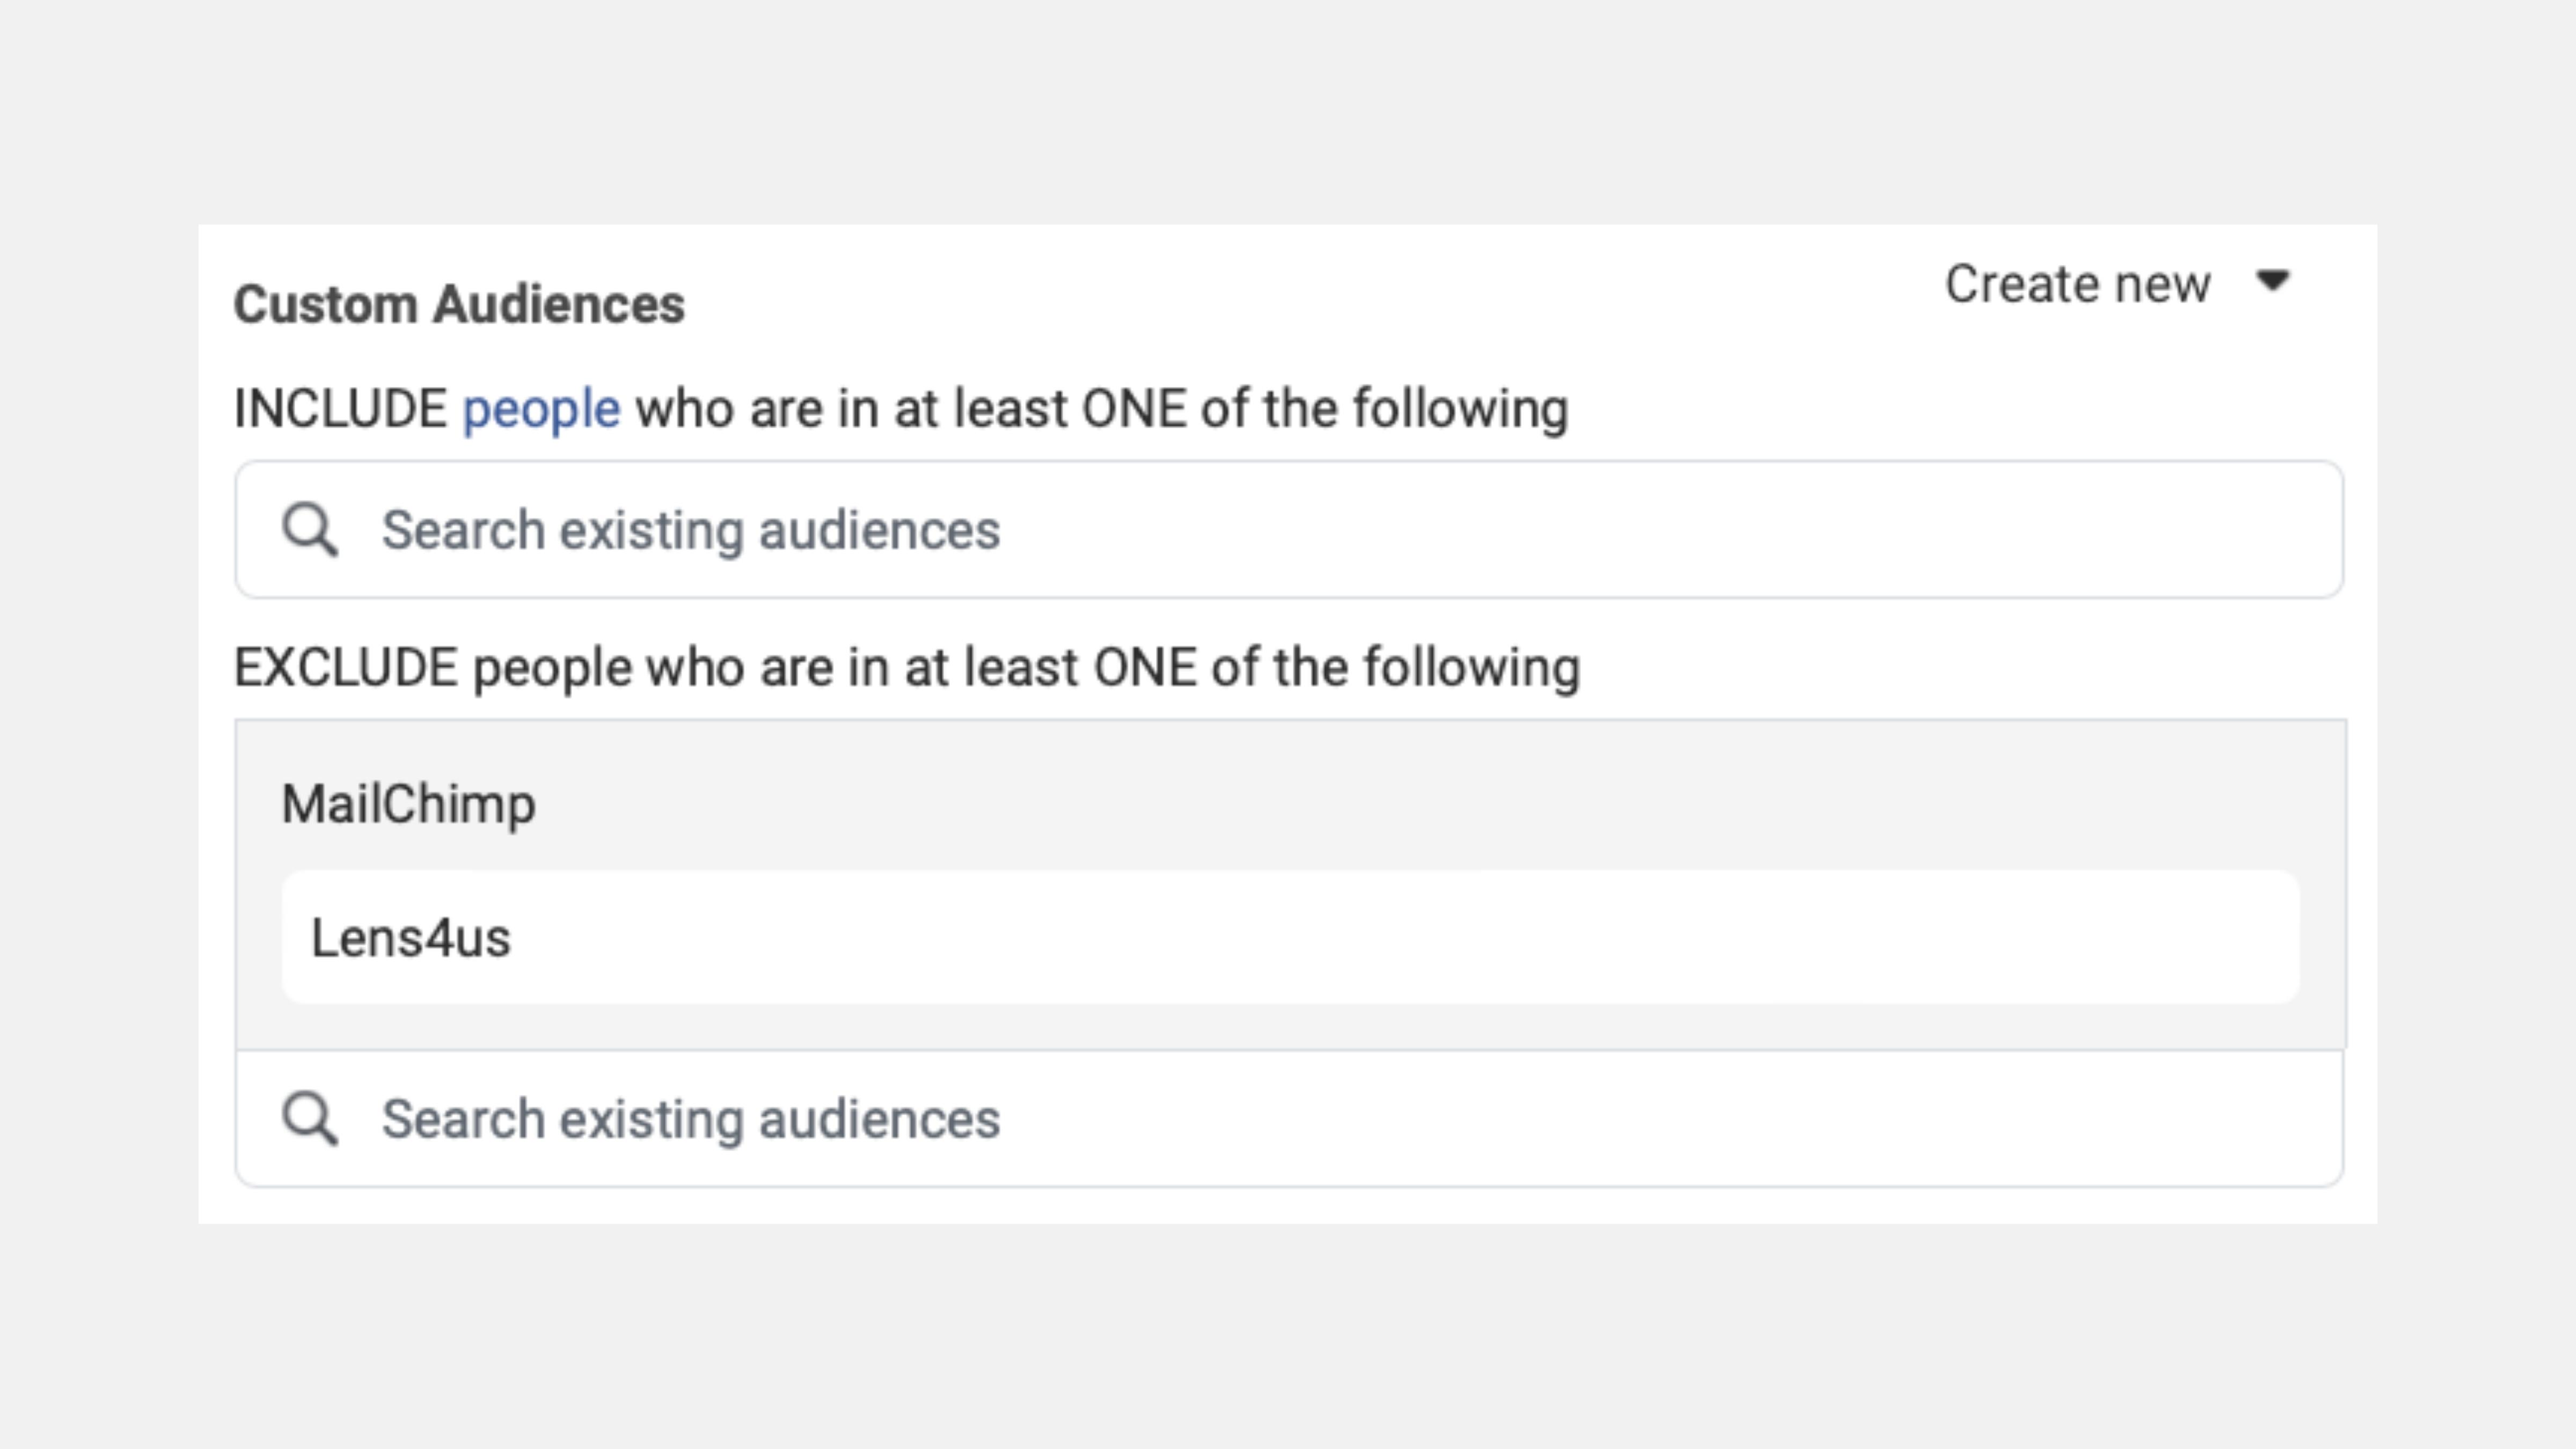Click the magnifier icon in INCLUDE search
Screen dimensions: 2576x1449
pos(309,529)
